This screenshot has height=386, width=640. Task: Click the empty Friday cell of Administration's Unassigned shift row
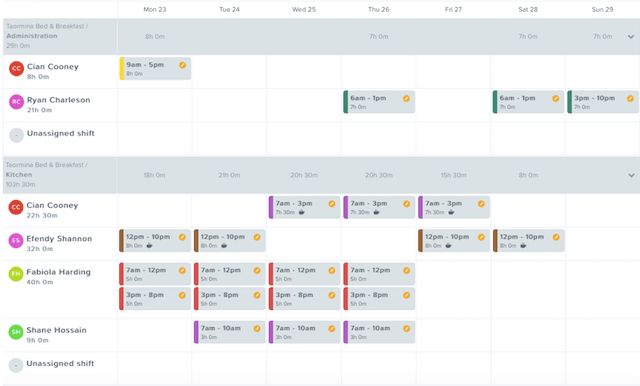click(453, 139)
